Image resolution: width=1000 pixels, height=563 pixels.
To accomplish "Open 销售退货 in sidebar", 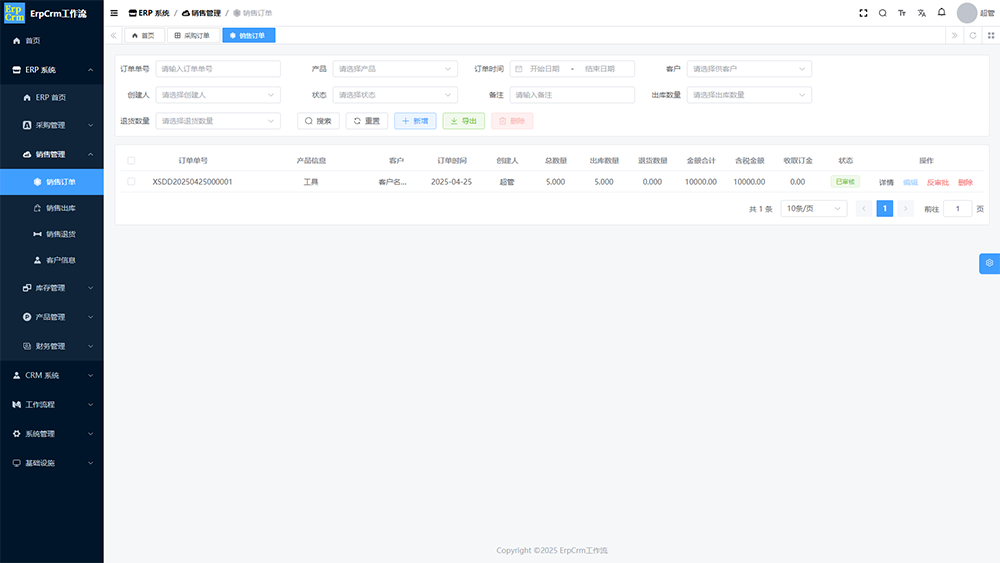I will [52, 234].
